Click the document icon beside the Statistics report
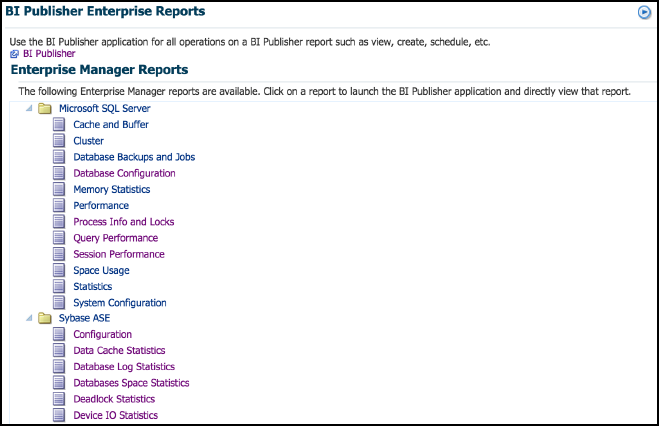 coord(59,286)
